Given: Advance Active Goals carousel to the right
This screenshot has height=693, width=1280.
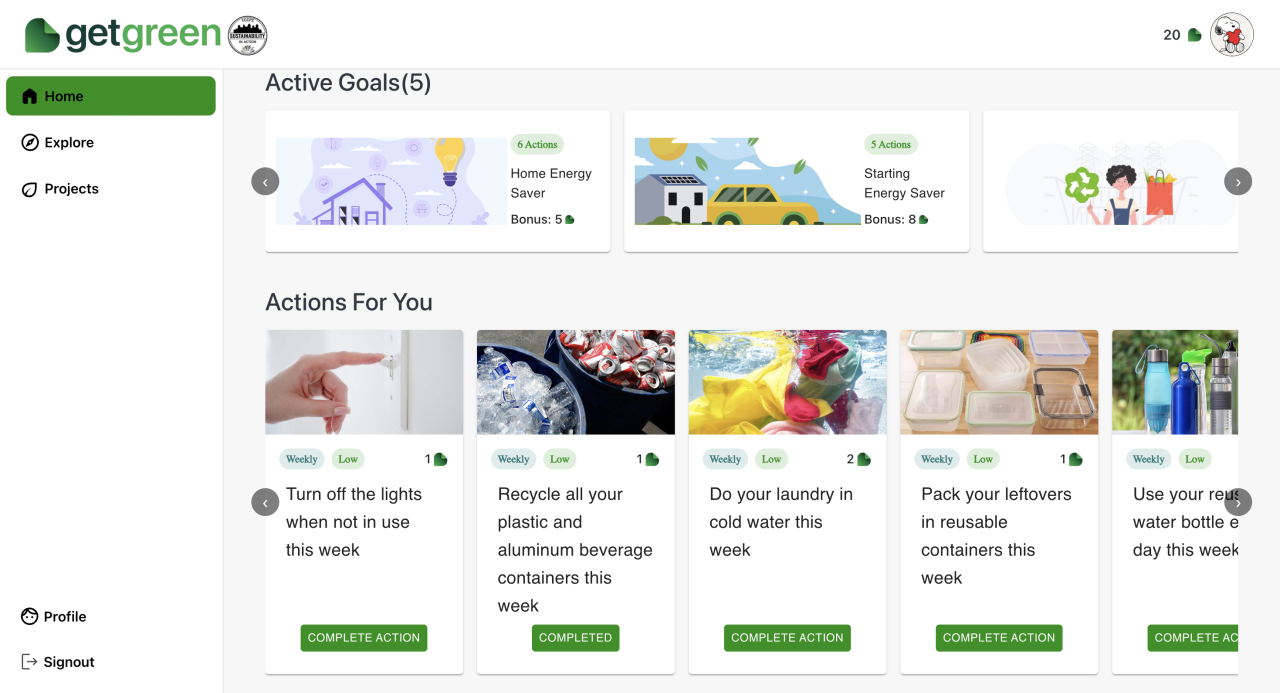Looking at the screenshot, I should coord(1238,181).
